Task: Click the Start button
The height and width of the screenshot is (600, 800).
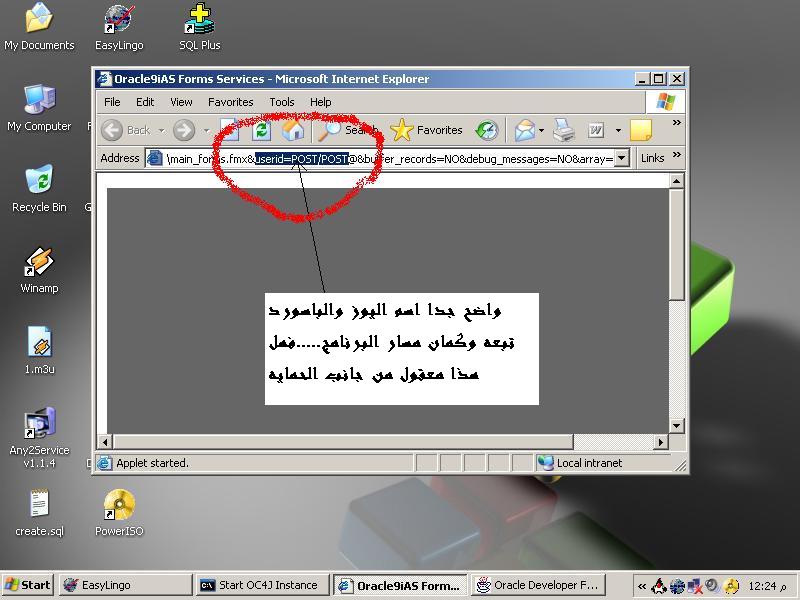Action: [x=27, y=585]
